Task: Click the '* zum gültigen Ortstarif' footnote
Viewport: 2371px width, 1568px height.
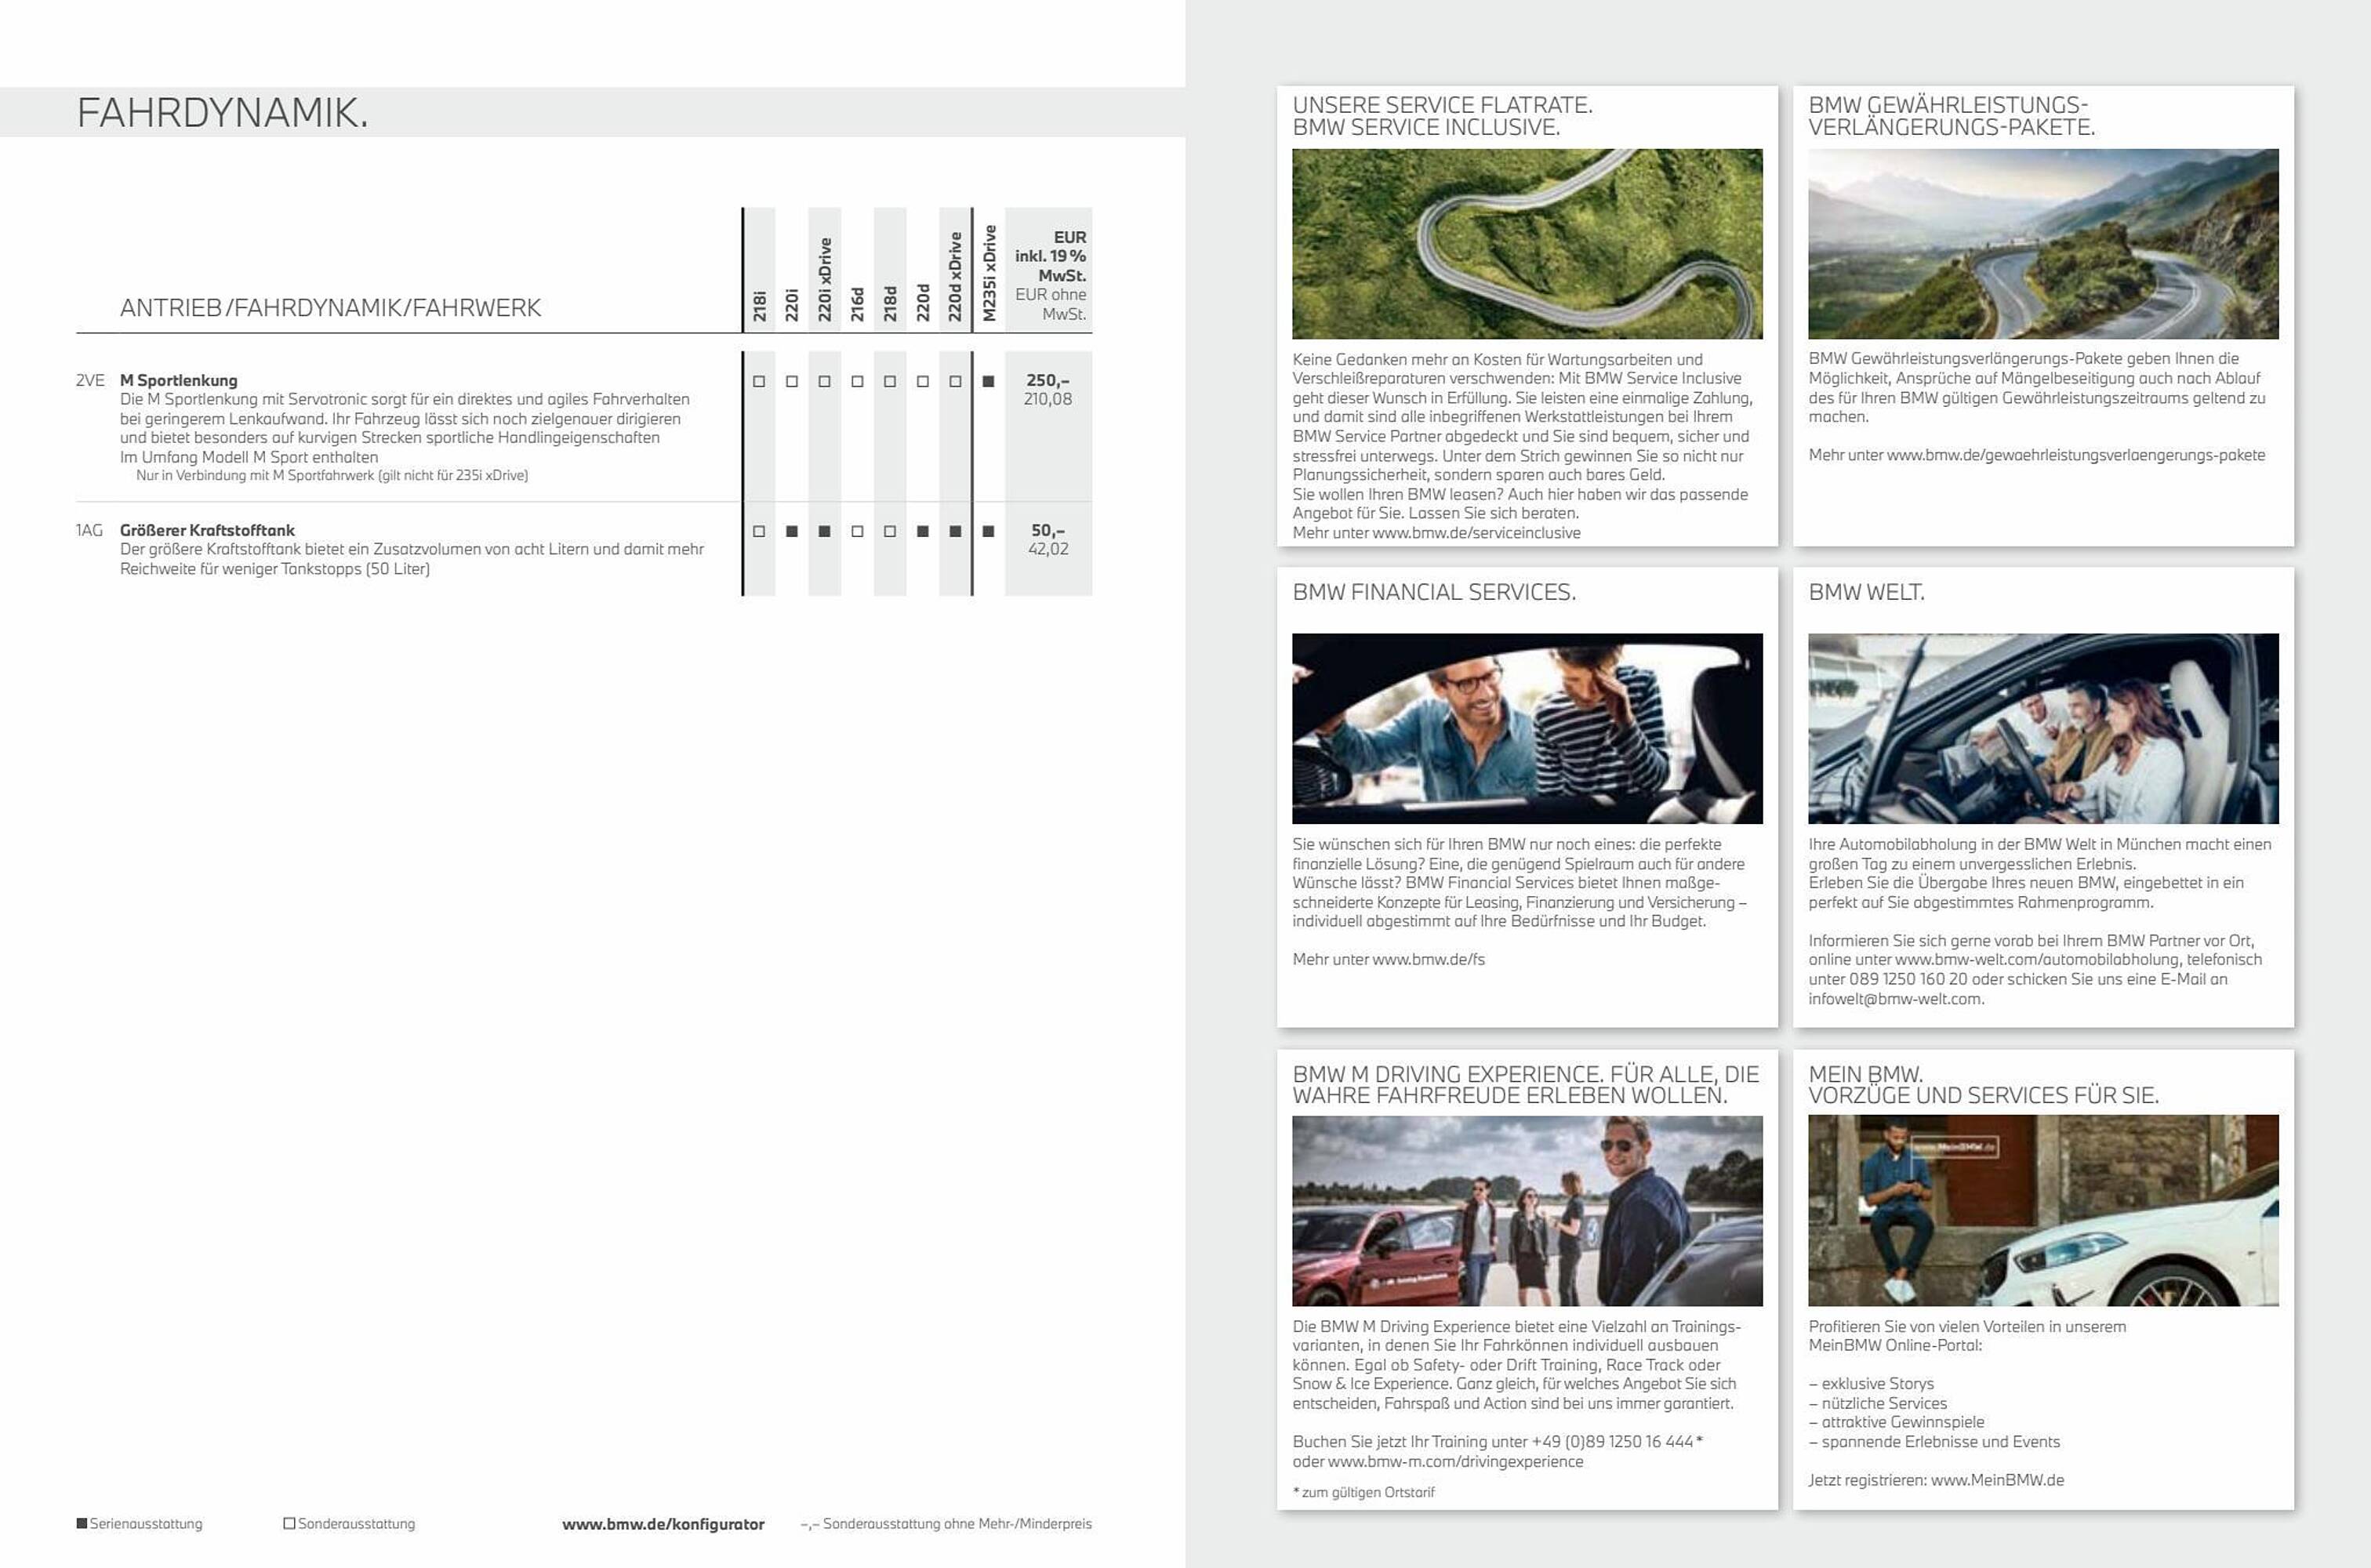Action: coord(1363,1492)
